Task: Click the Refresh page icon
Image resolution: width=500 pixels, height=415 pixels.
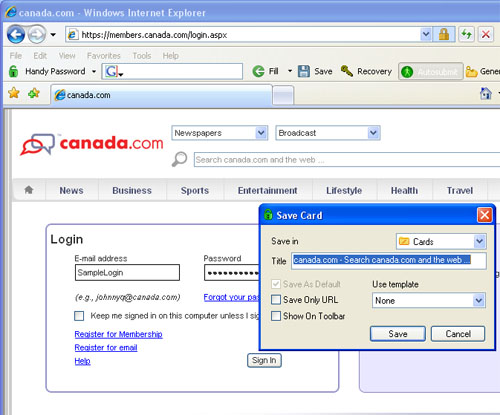Action: point(466,34)
